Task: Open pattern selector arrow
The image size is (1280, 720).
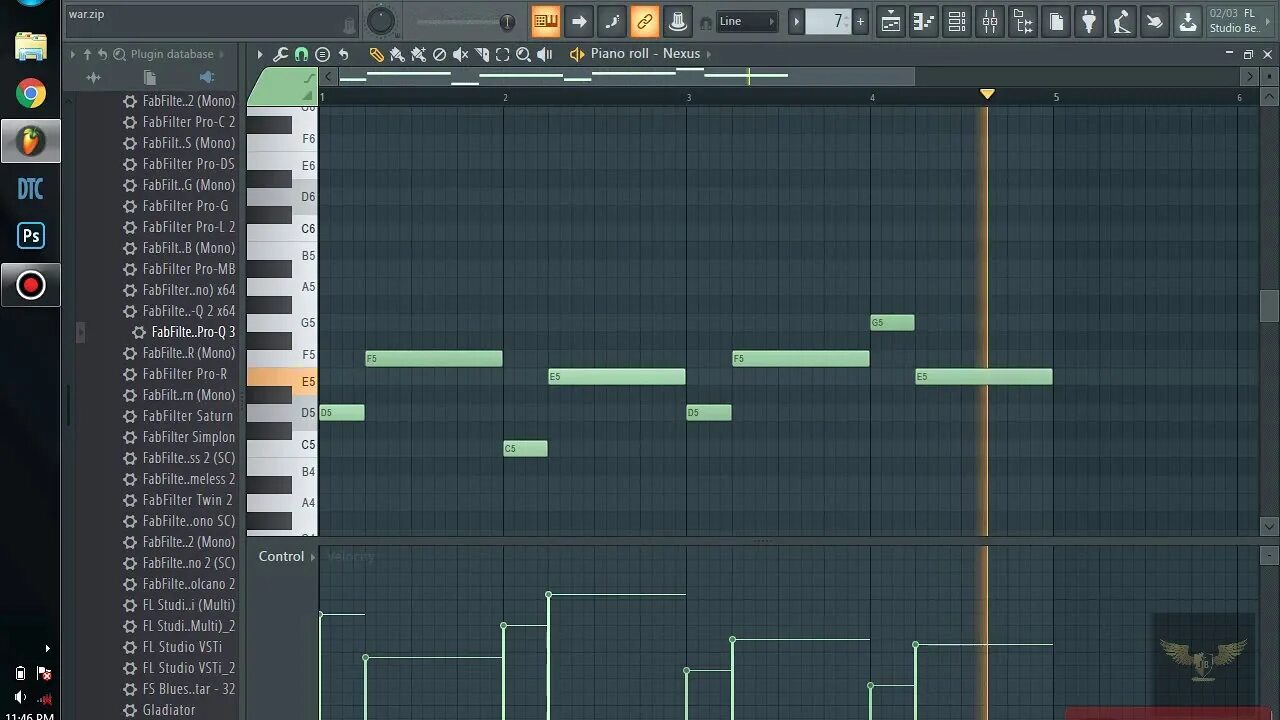Action: click(x=797, y=21)
